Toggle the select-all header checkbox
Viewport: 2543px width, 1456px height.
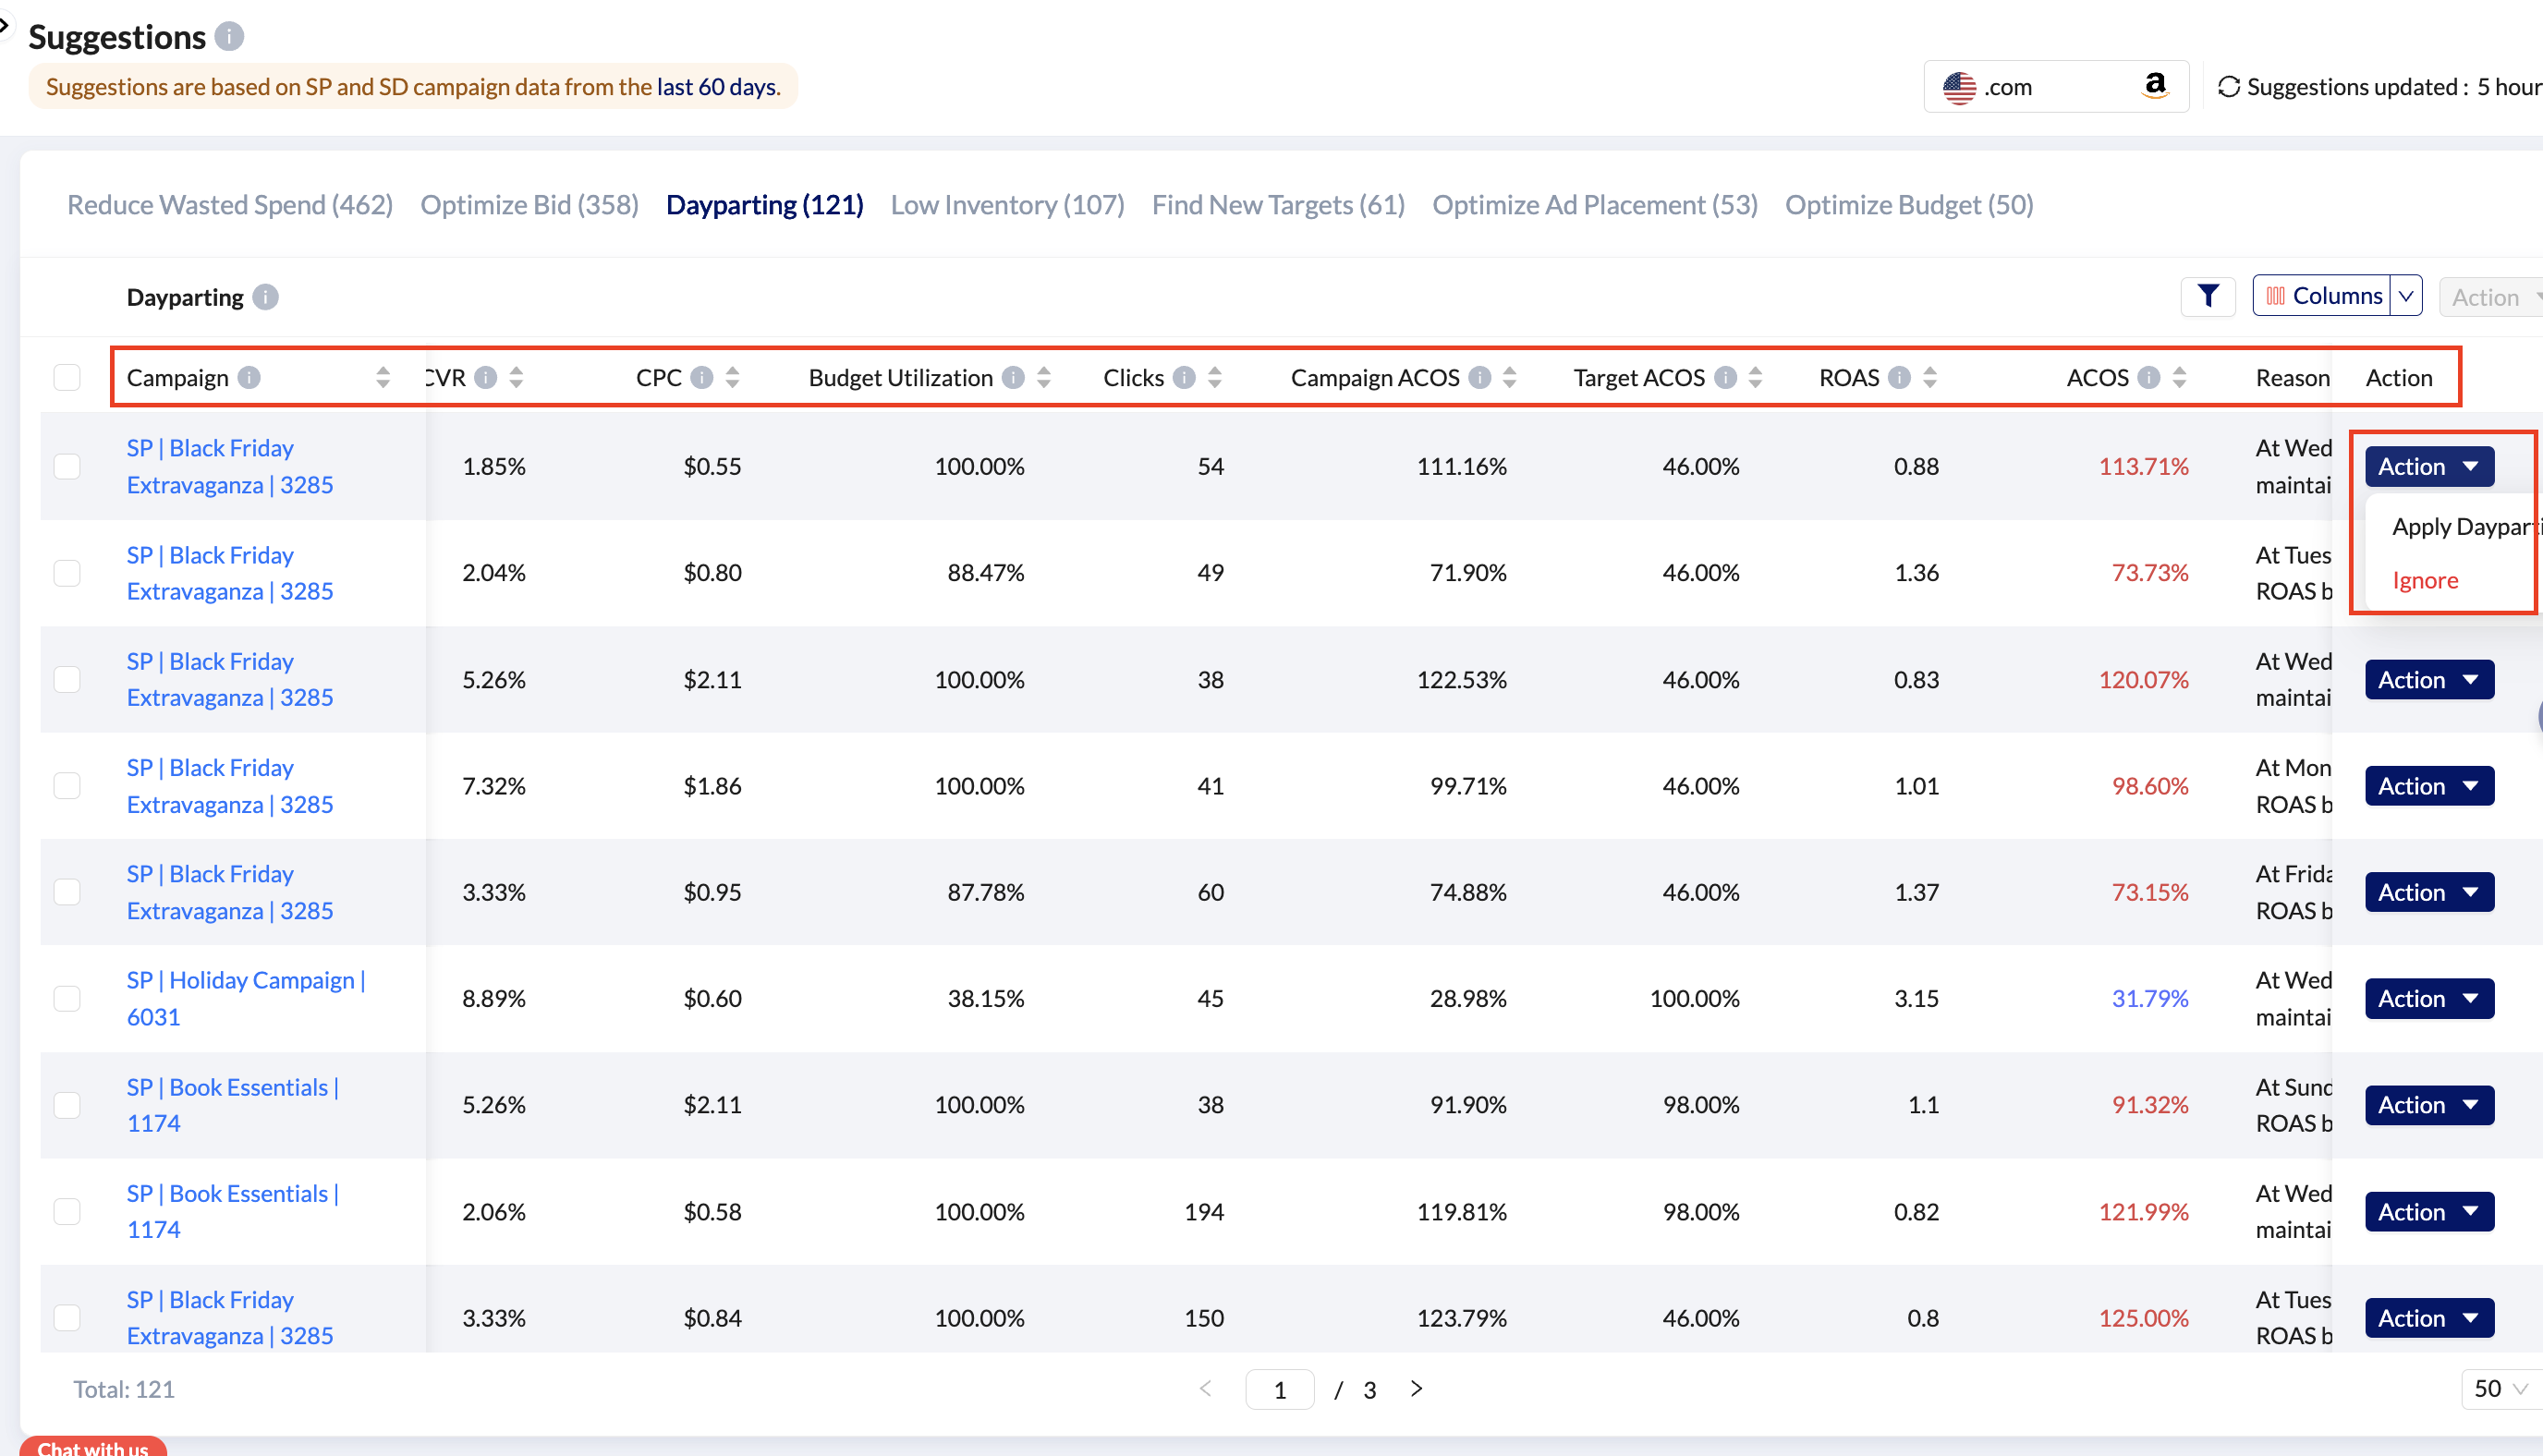pyautogui.click(x=67, y=377)
